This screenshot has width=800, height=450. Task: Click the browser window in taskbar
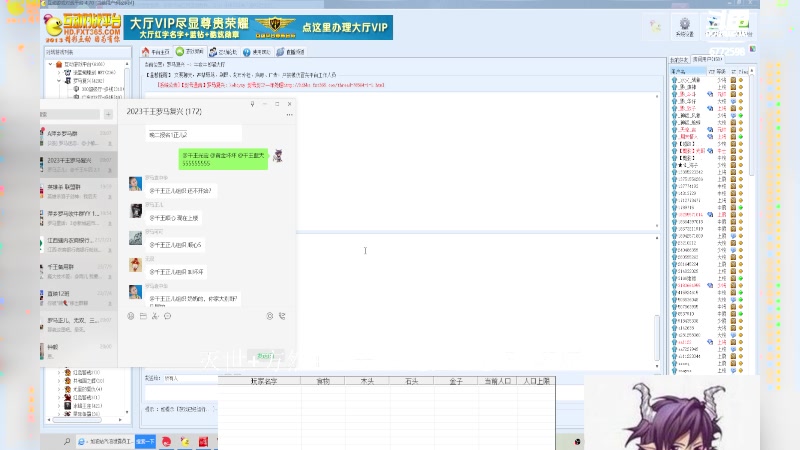105,441
